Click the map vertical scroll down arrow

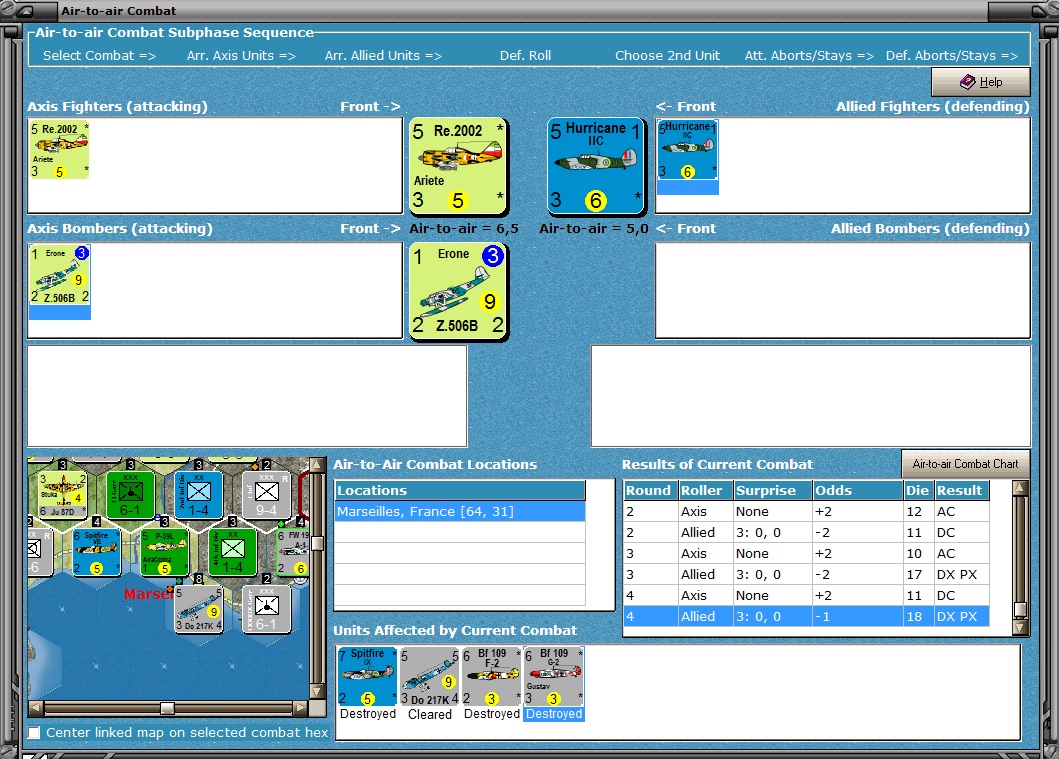click(x=315, y=691)
